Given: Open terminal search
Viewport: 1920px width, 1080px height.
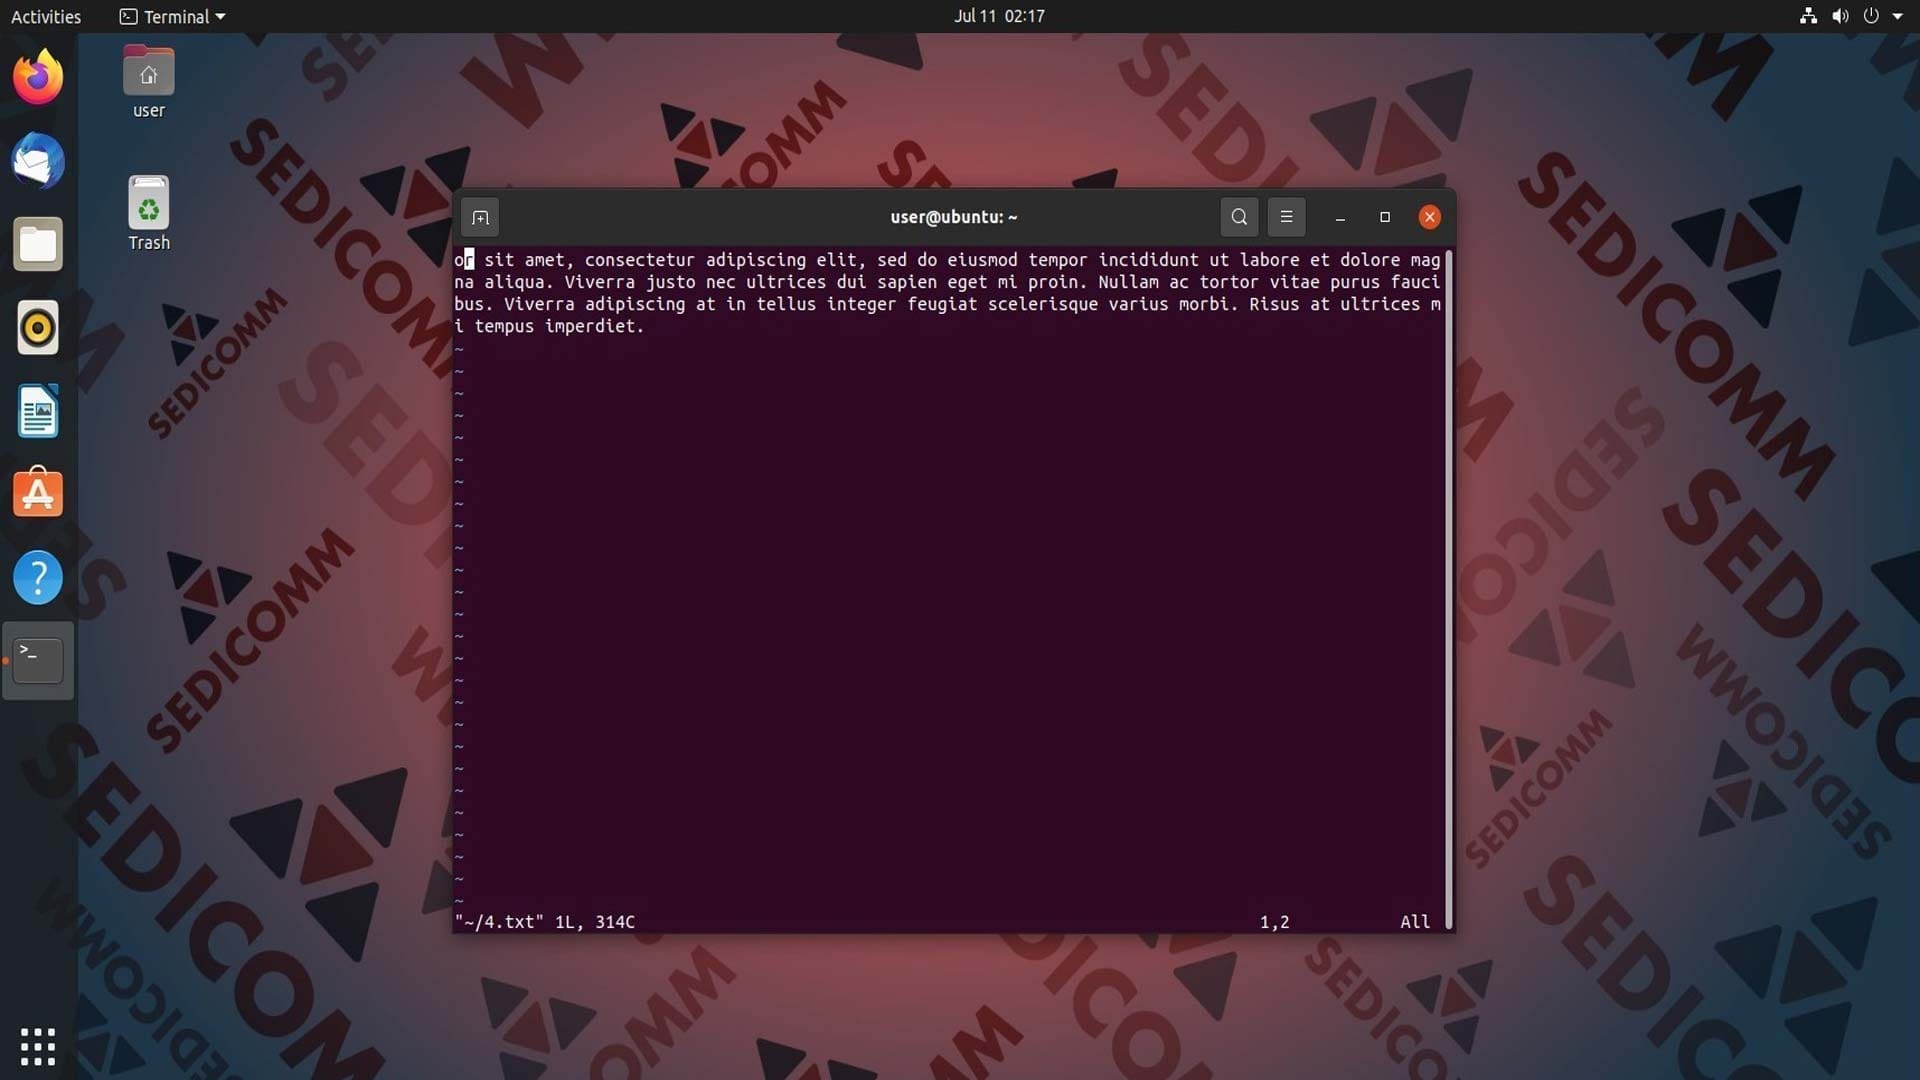Looking at the screenshot, I should tap(1239, 217).
